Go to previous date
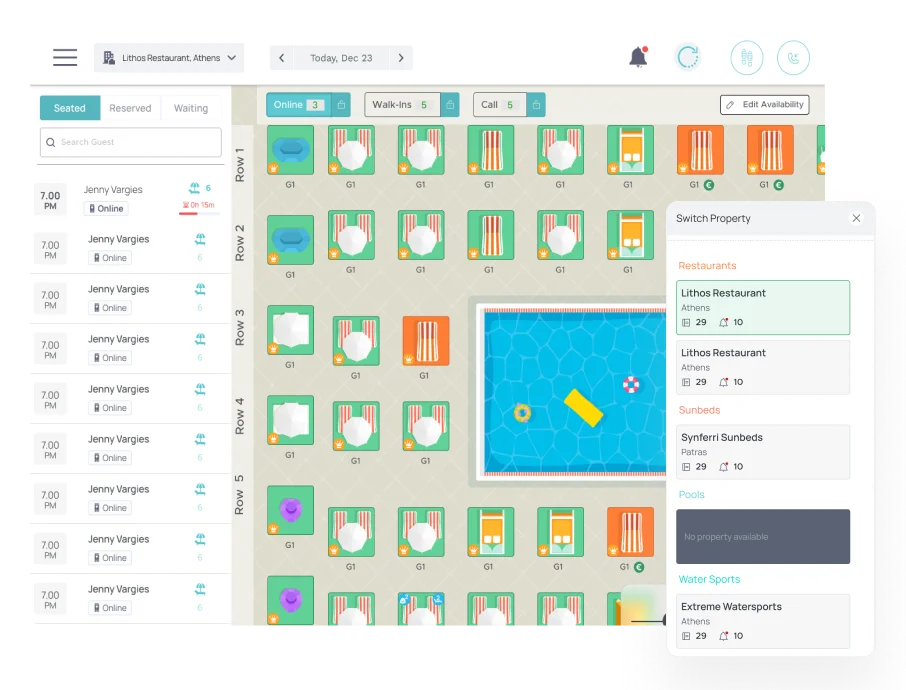This screenshot has height=690, width=906. click(281, 58)
